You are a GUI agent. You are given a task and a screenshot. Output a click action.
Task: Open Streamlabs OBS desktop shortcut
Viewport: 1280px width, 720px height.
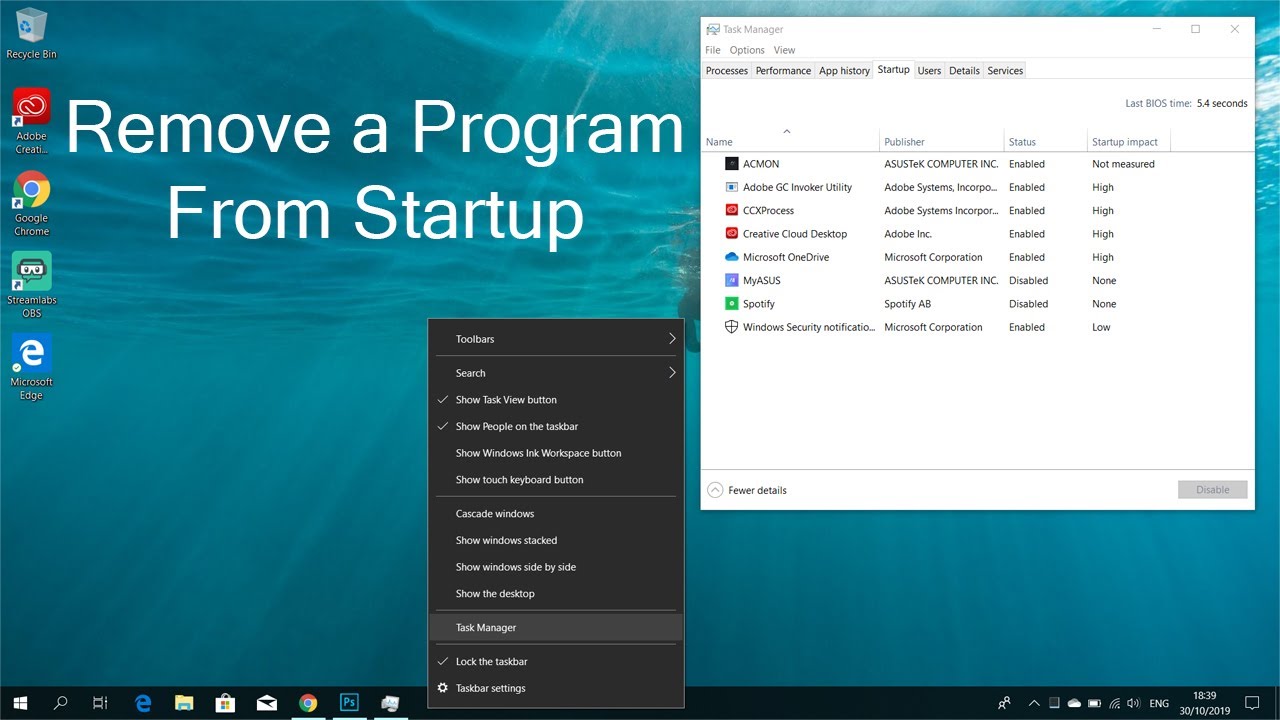(31, 285)
